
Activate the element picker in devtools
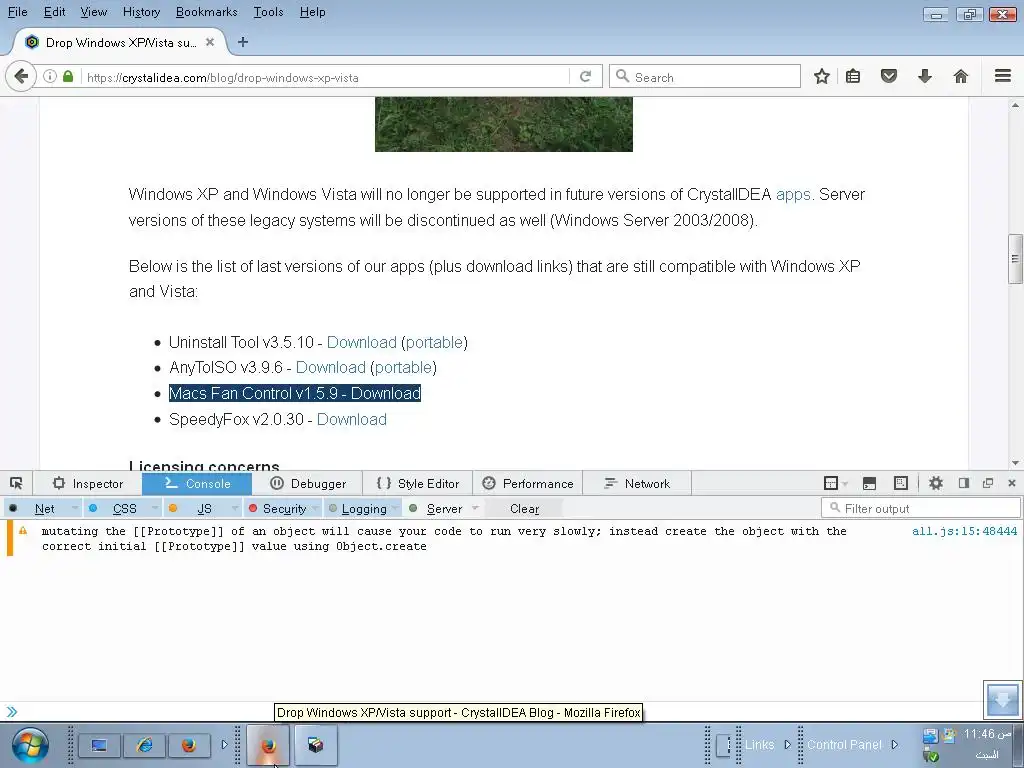click(x=16, y=483)
